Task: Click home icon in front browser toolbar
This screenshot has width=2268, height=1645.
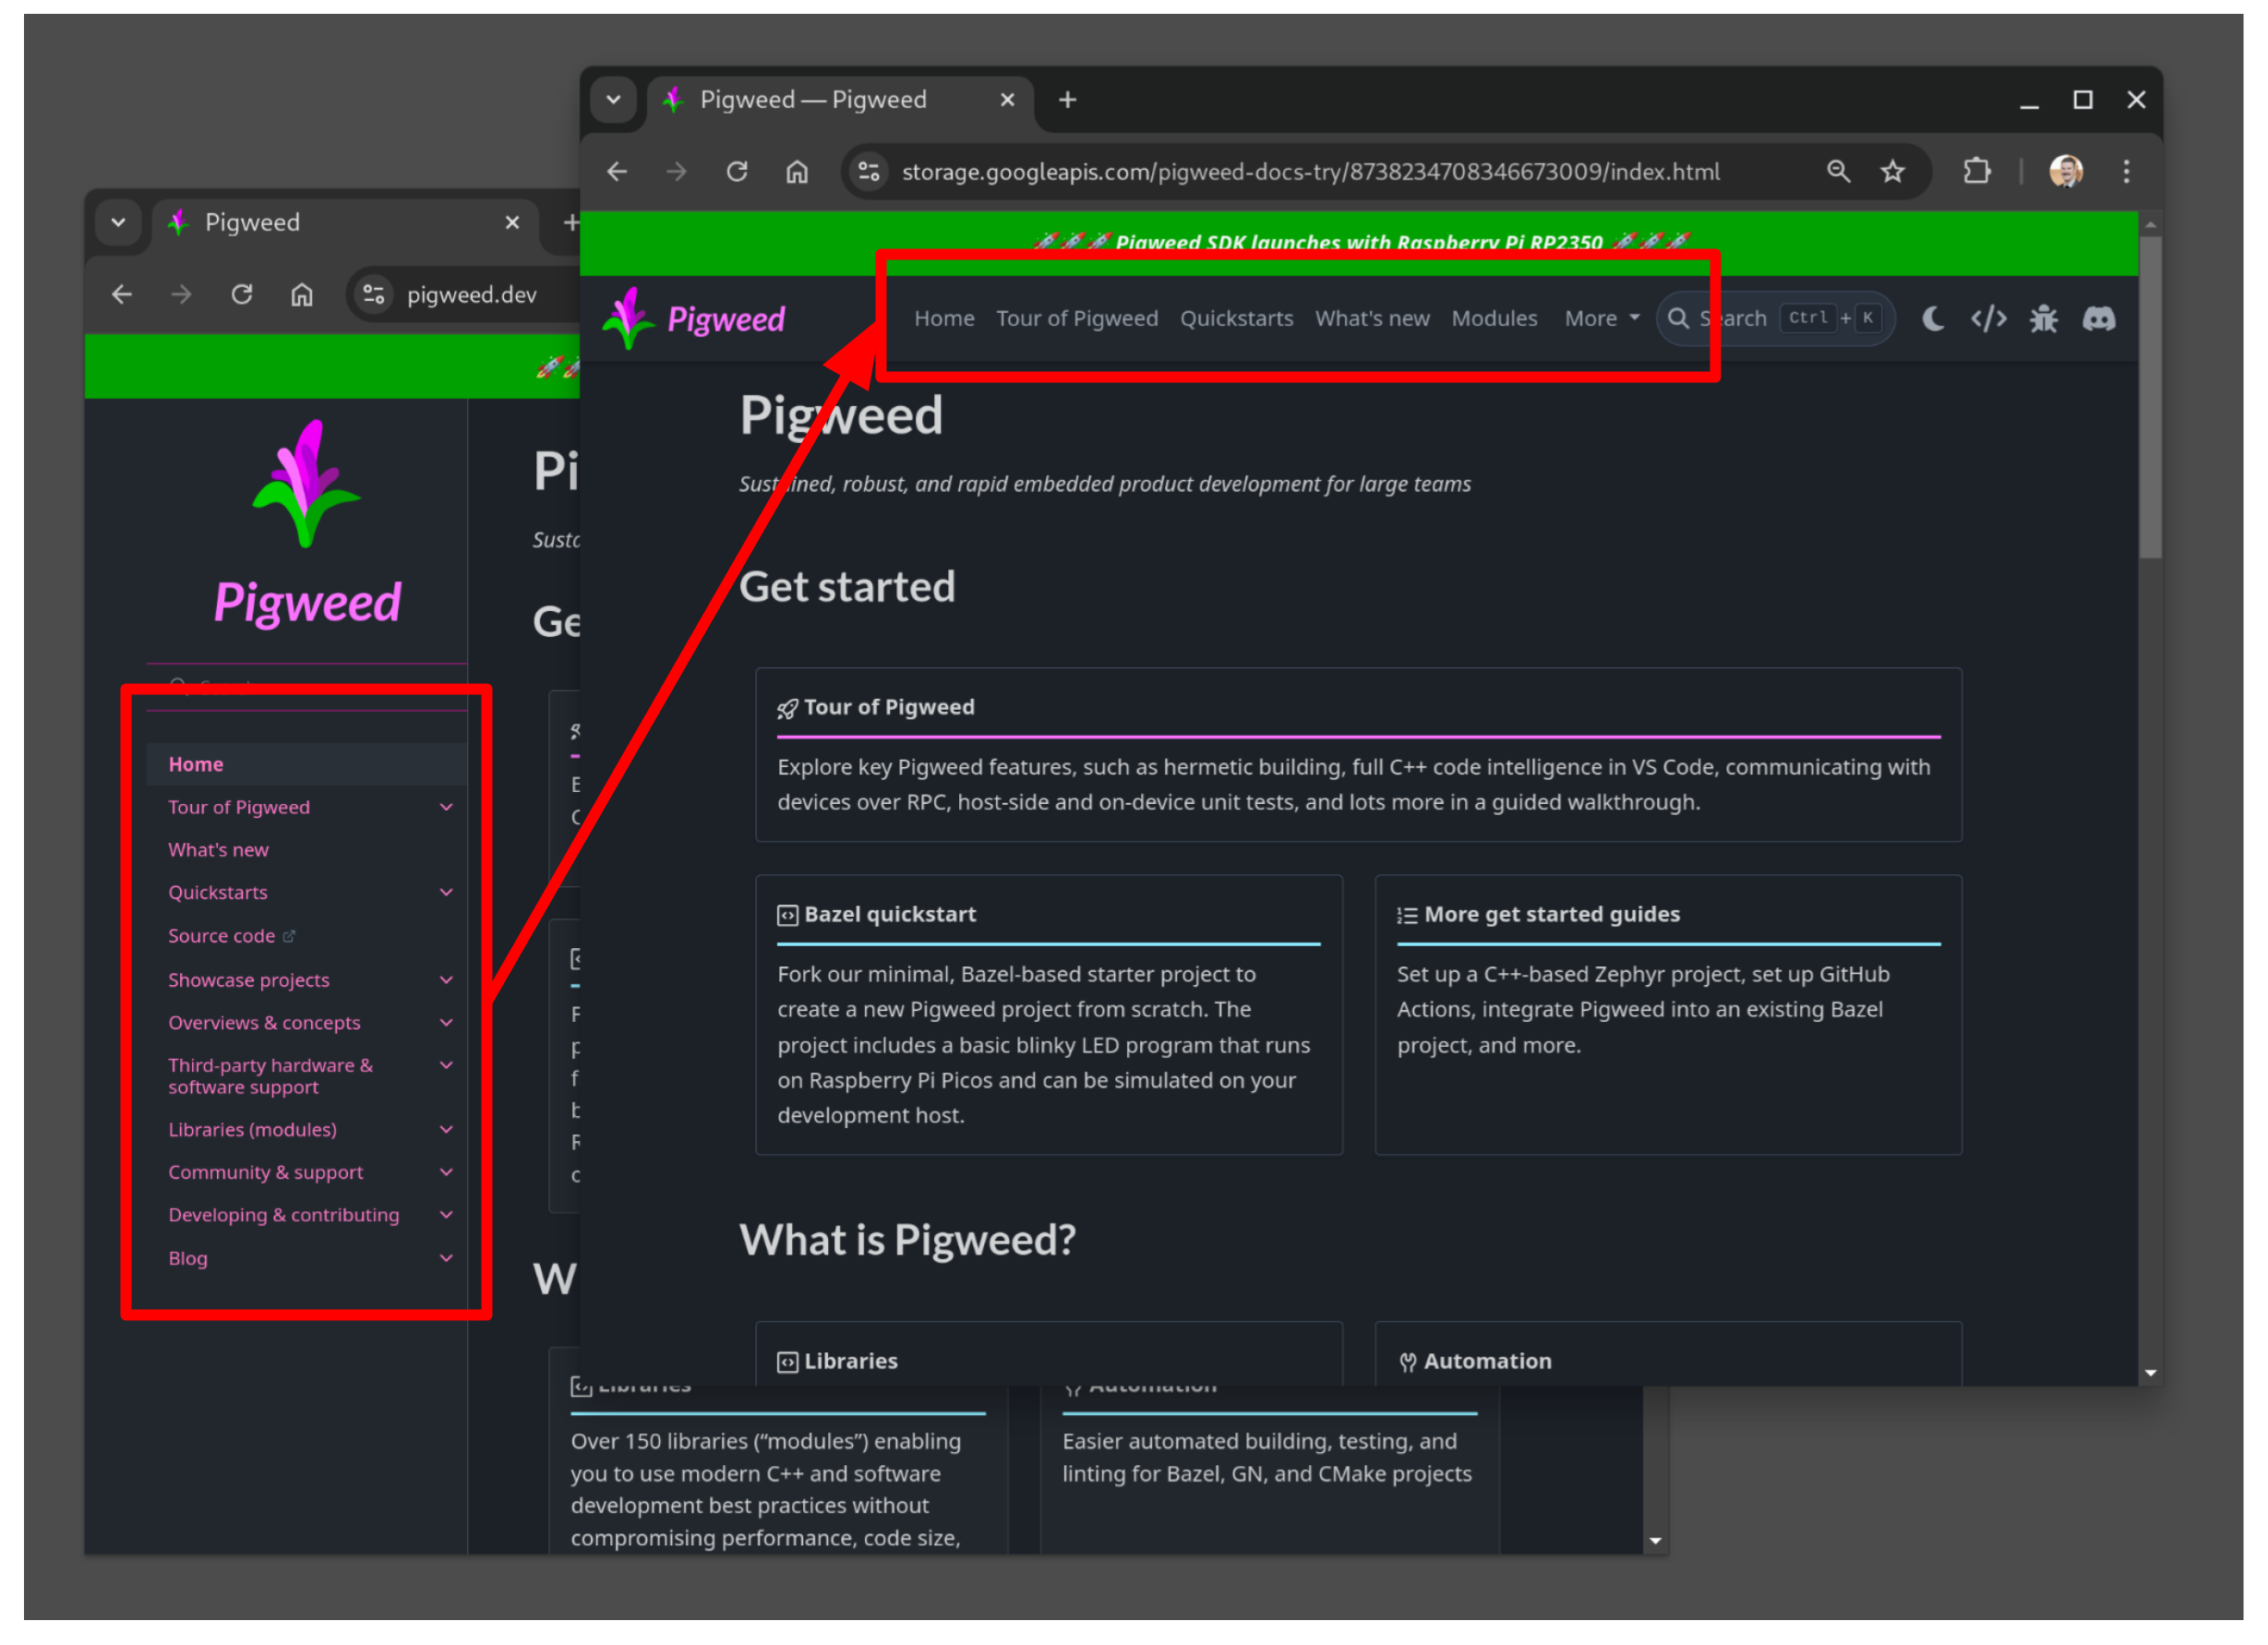Action: coord(797,172)
